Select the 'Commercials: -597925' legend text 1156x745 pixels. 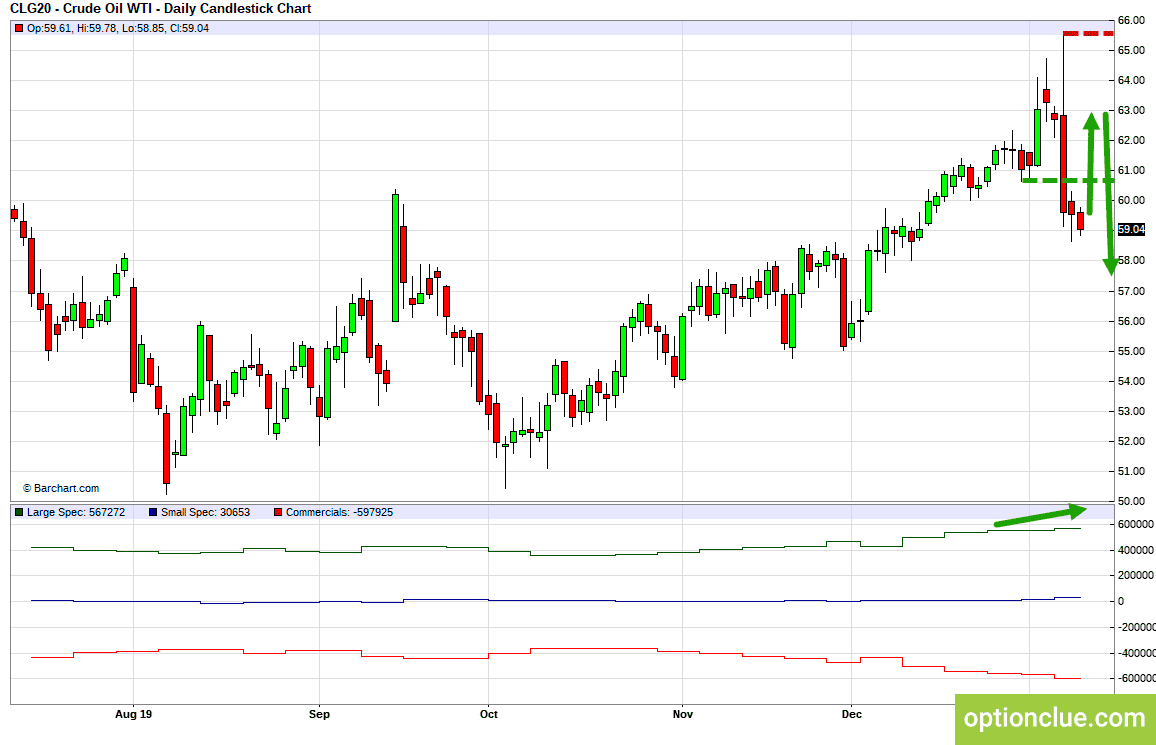coord(339,512)
